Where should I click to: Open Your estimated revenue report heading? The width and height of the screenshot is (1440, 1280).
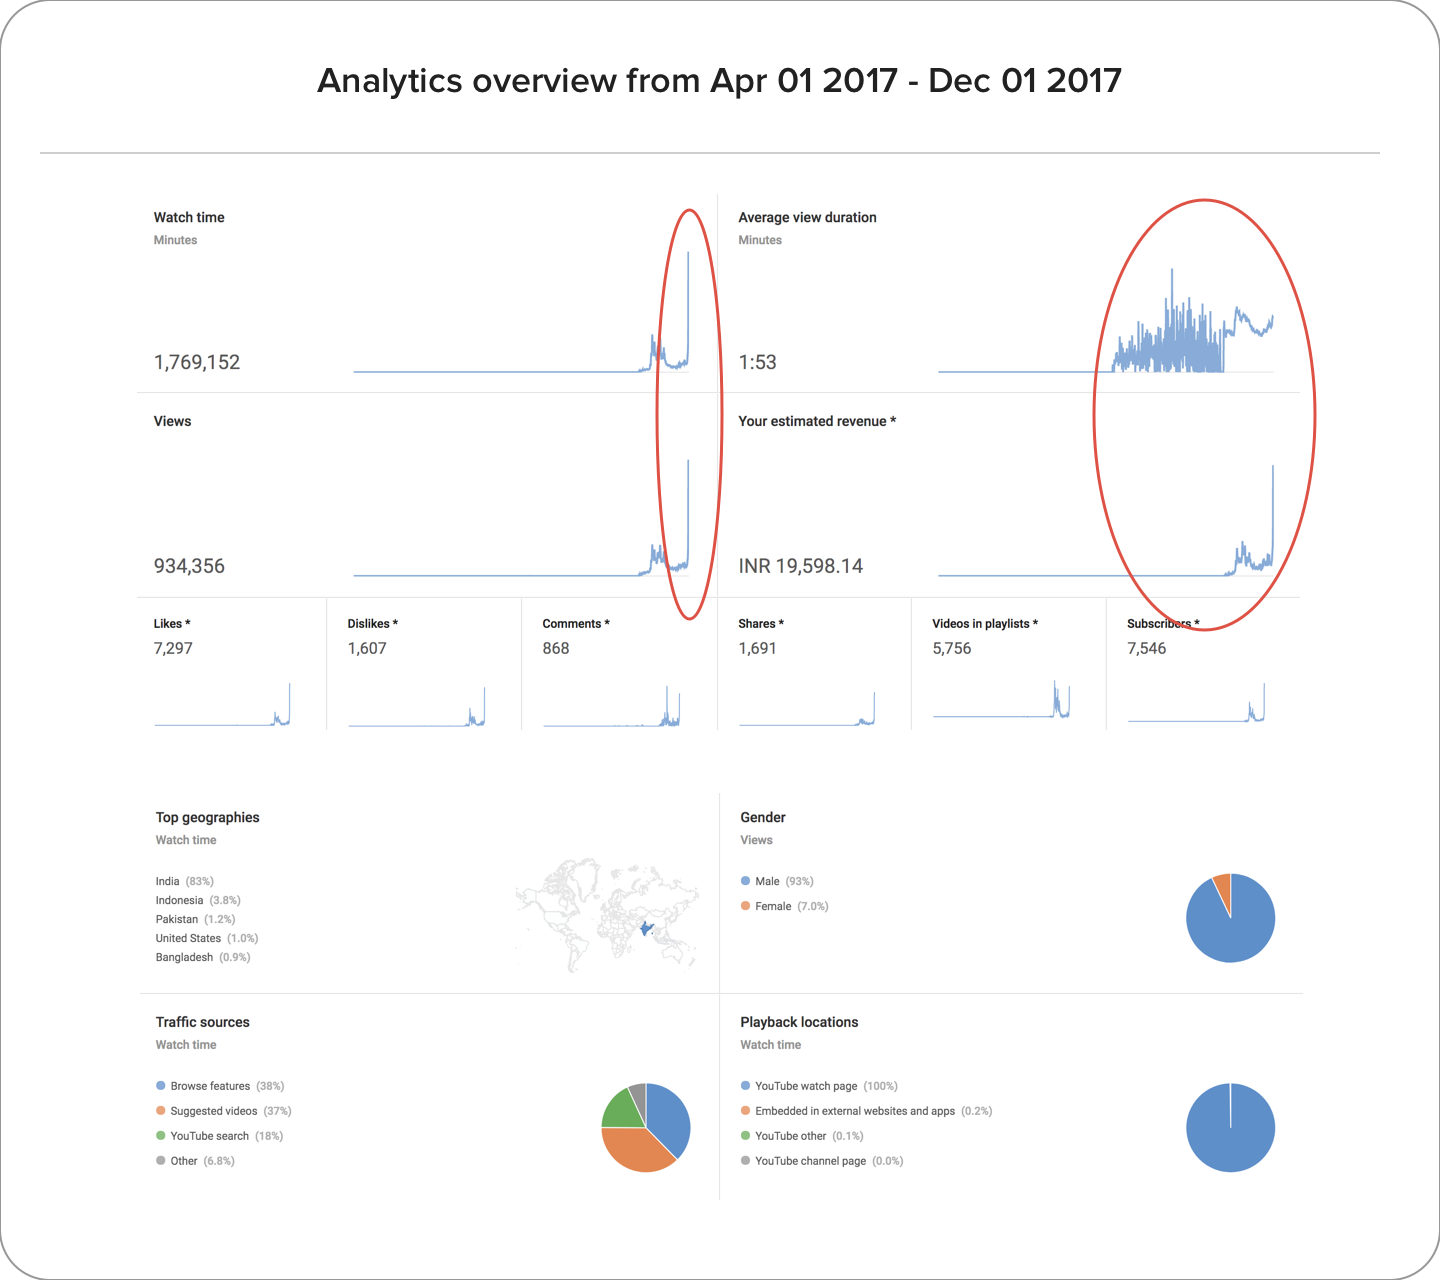(817, 421)
